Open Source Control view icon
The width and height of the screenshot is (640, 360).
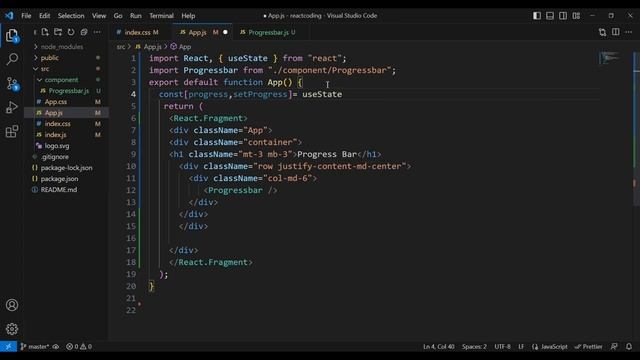pos(12,84)
